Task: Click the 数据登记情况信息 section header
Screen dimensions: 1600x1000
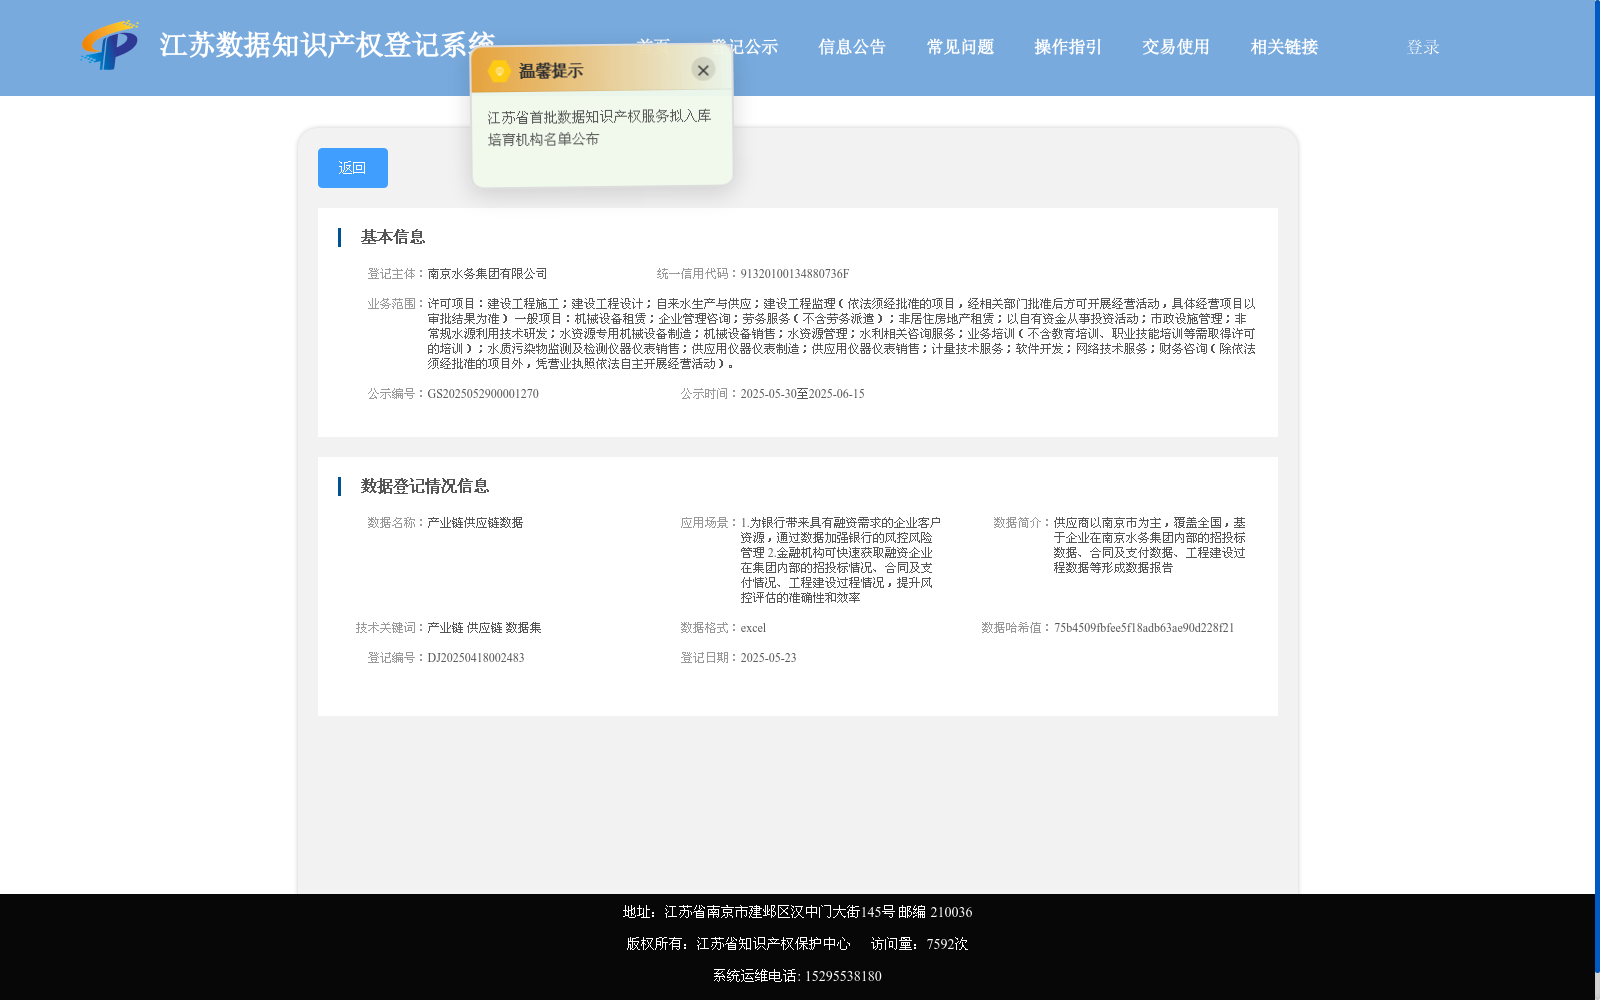Action: point(426,486)
